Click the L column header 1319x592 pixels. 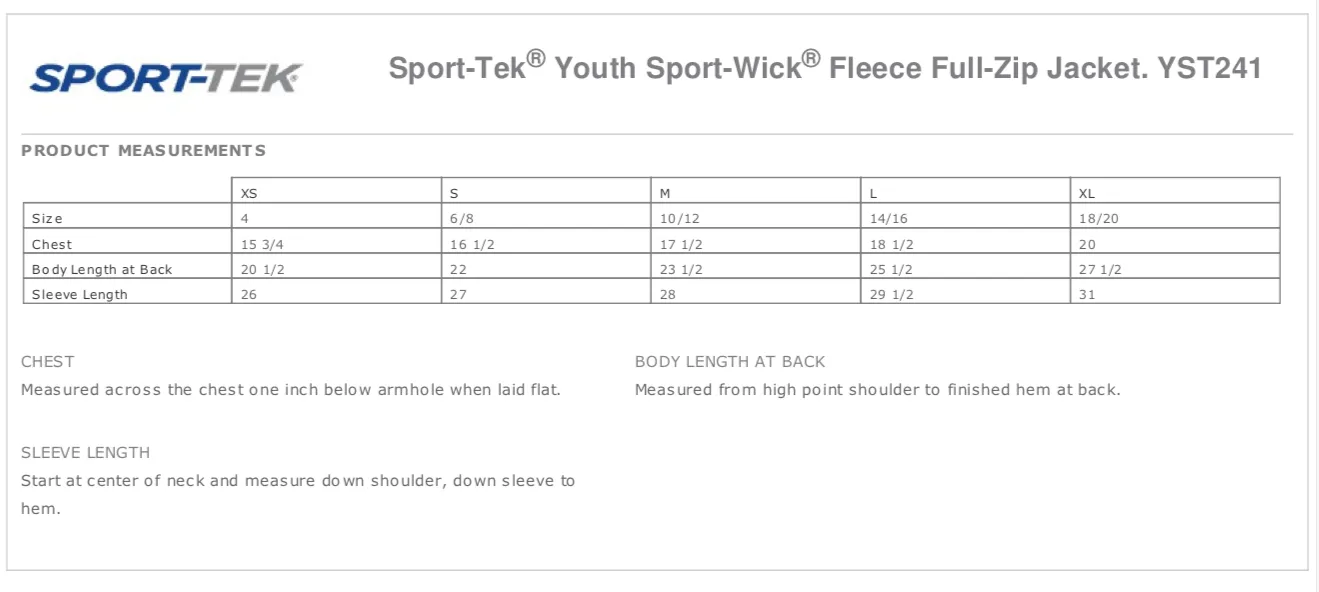point(966,191)
